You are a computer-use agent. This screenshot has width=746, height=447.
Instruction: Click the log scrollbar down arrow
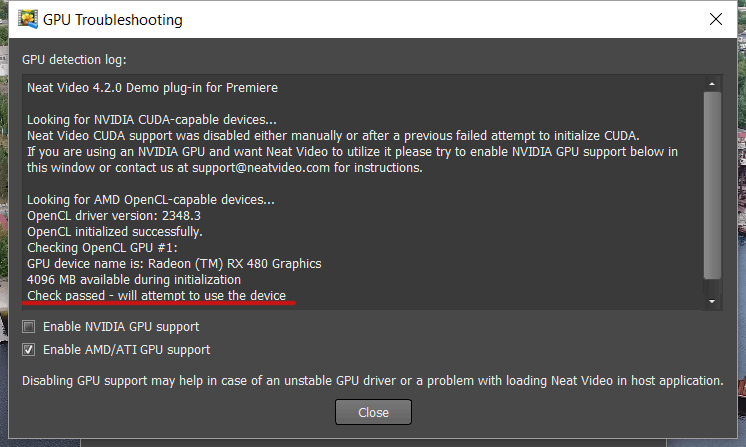click(x=712, y=301)
